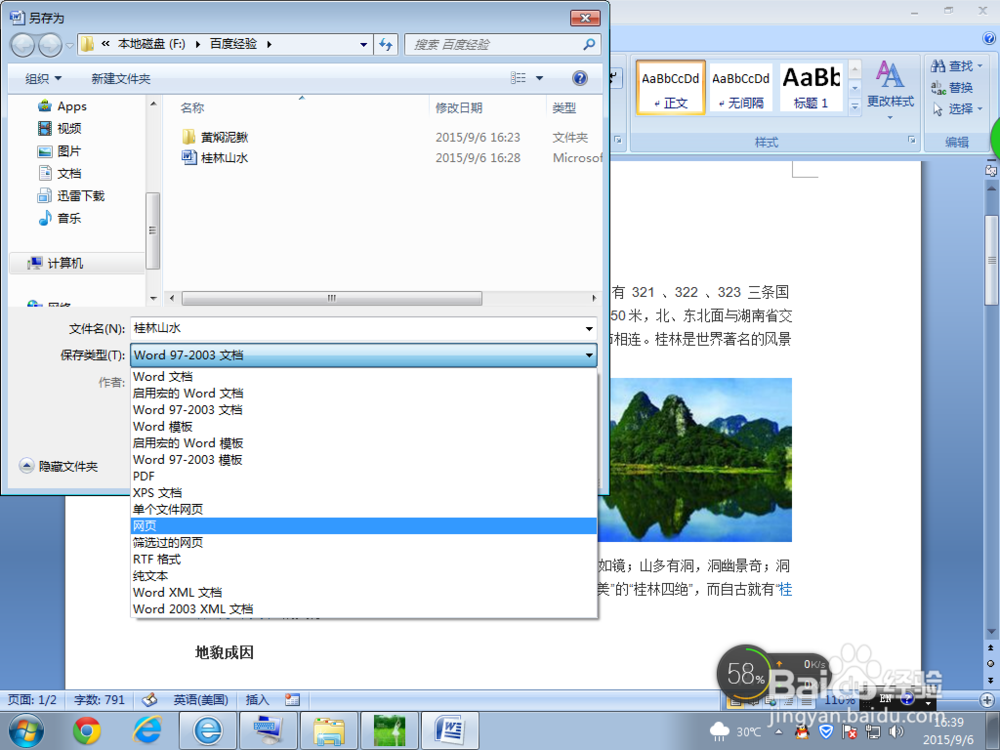Open the 样式 dialog launcher
Image resolution: width=1000 pixels, height=750 pixels.
click(911, 140)
